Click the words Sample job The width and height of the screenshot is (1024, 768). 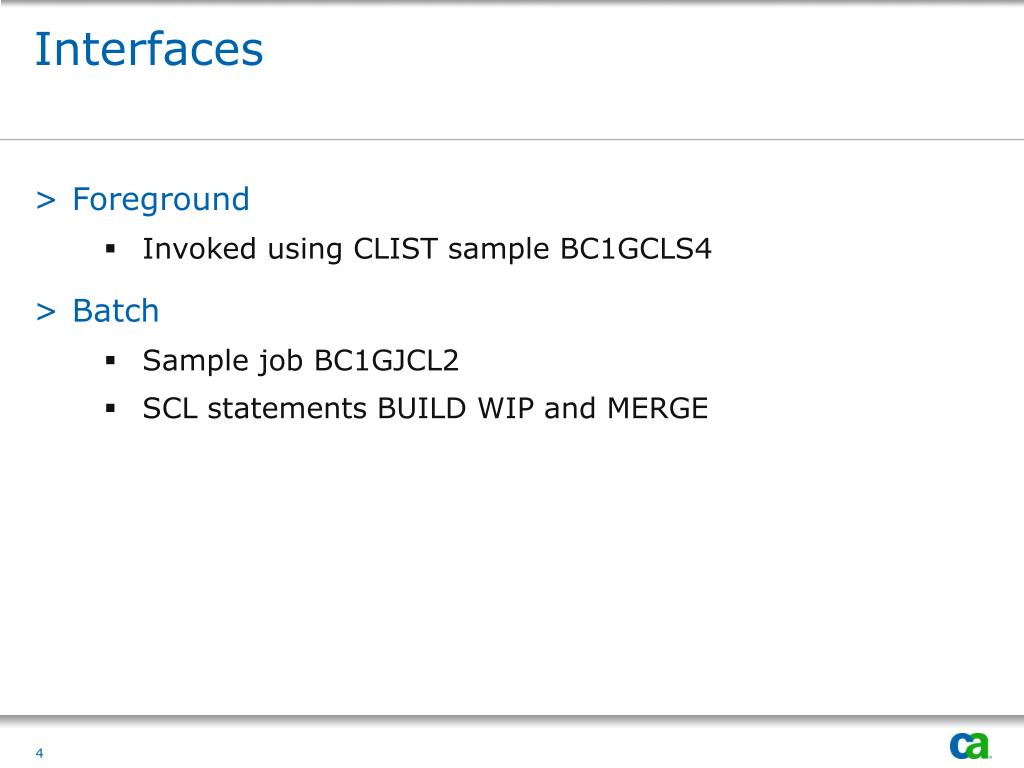pos(223,361)
